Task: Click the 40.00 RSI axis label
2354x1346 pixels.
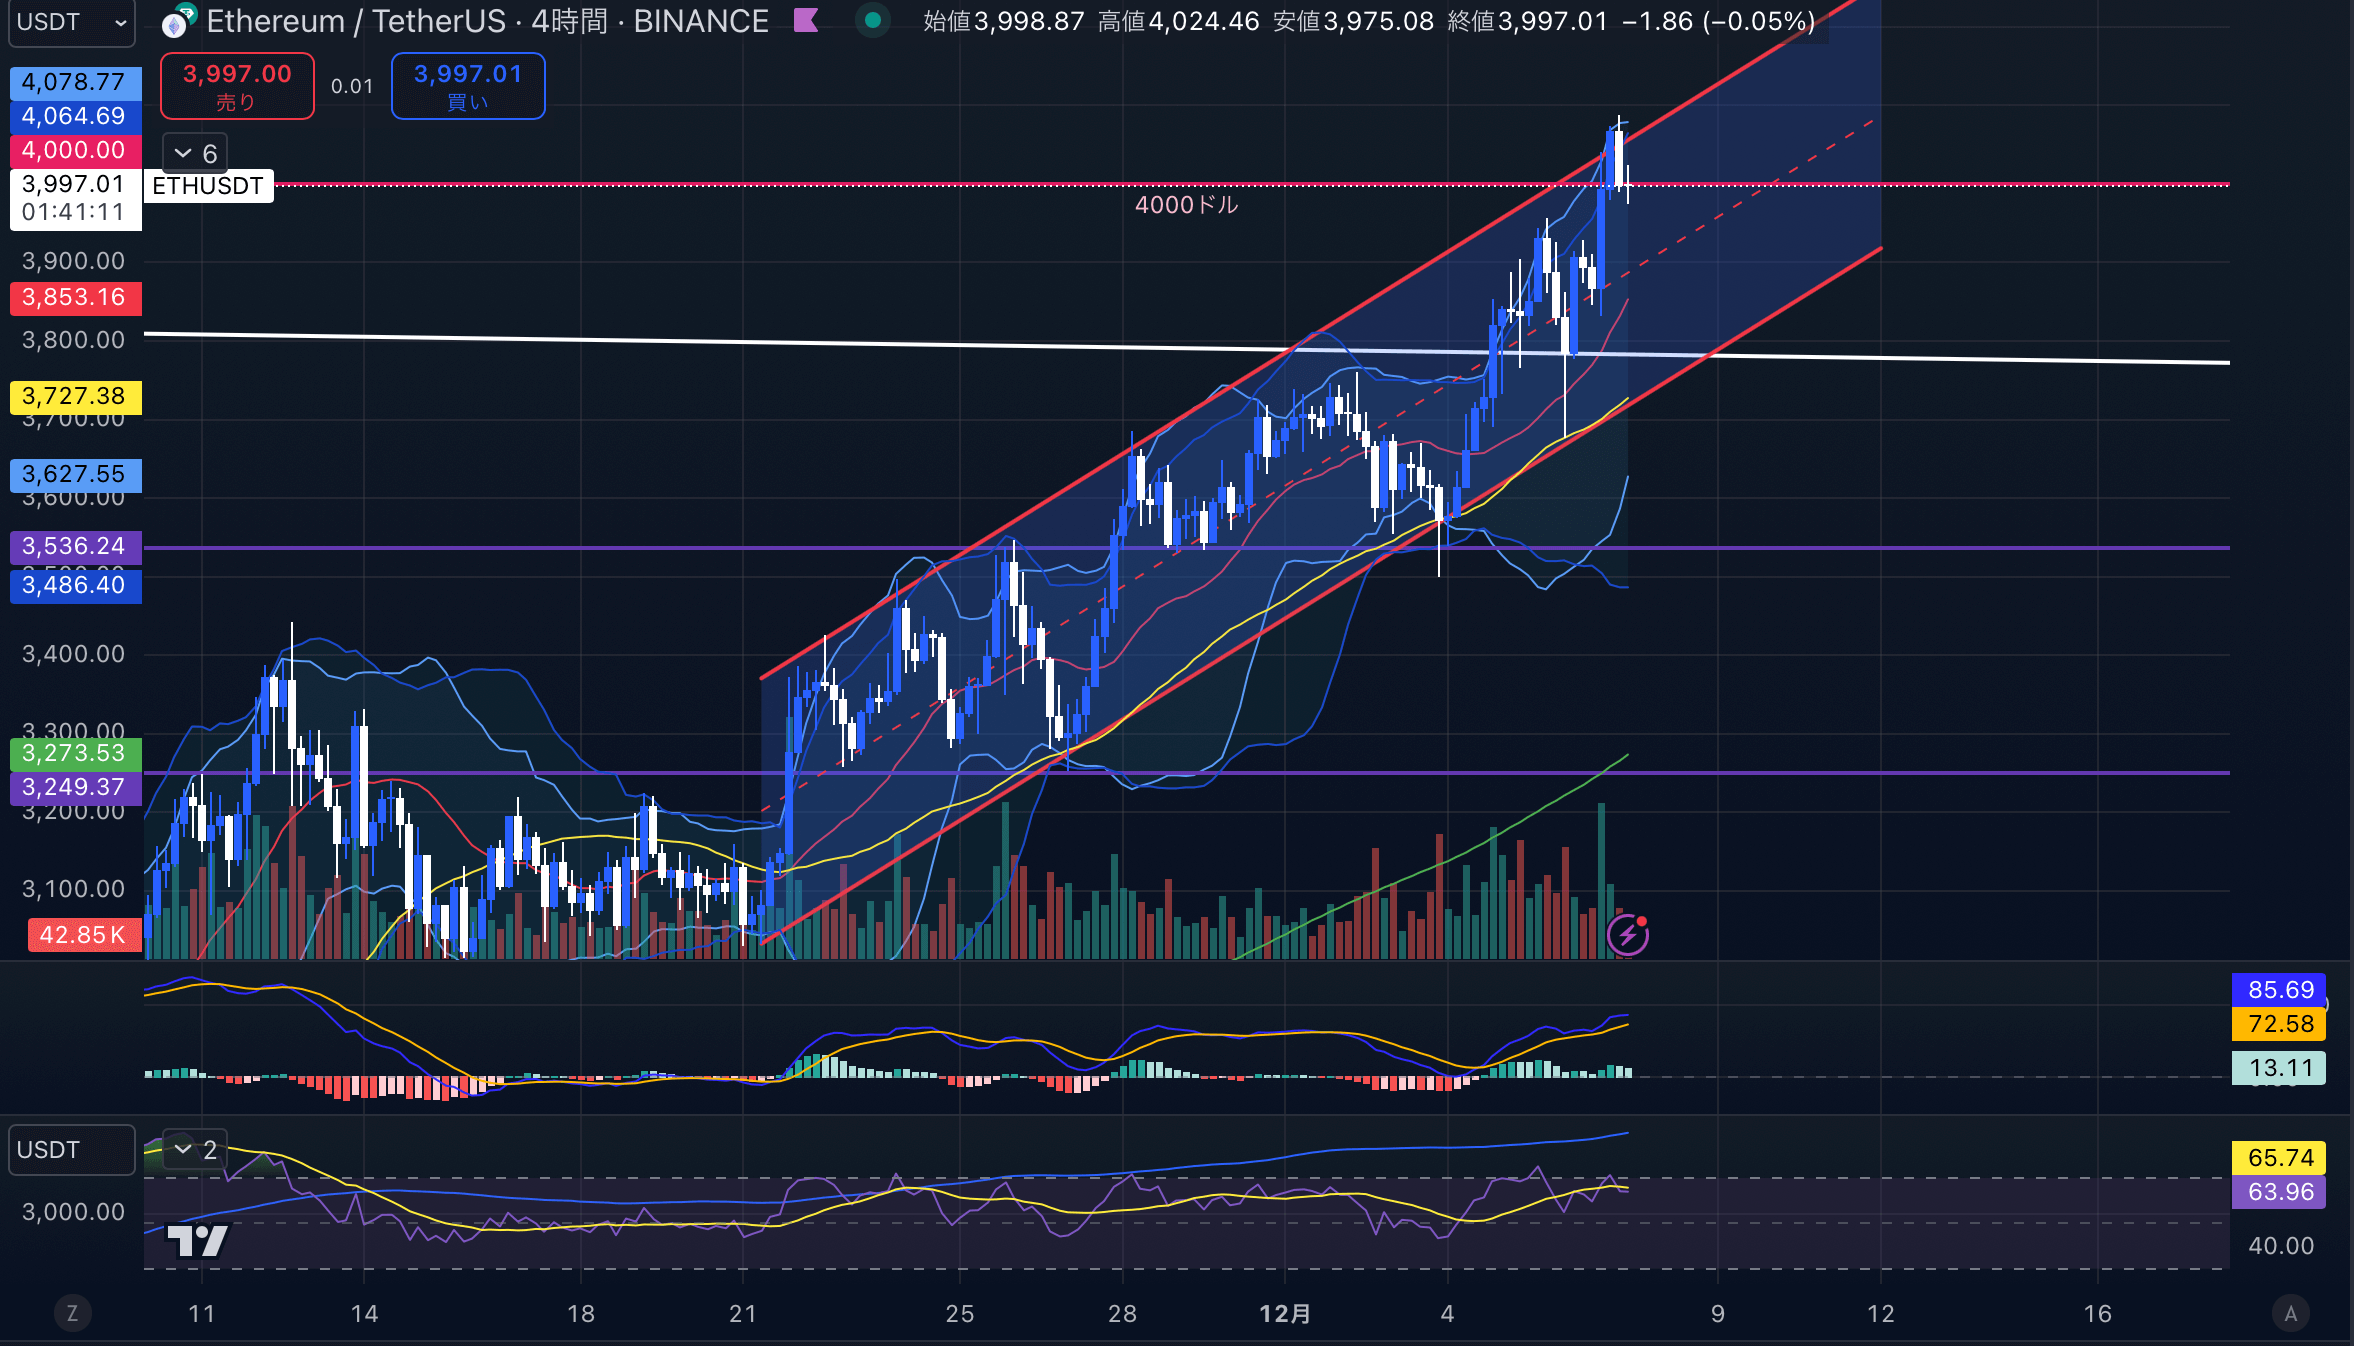Action: coord(2281,1246)
